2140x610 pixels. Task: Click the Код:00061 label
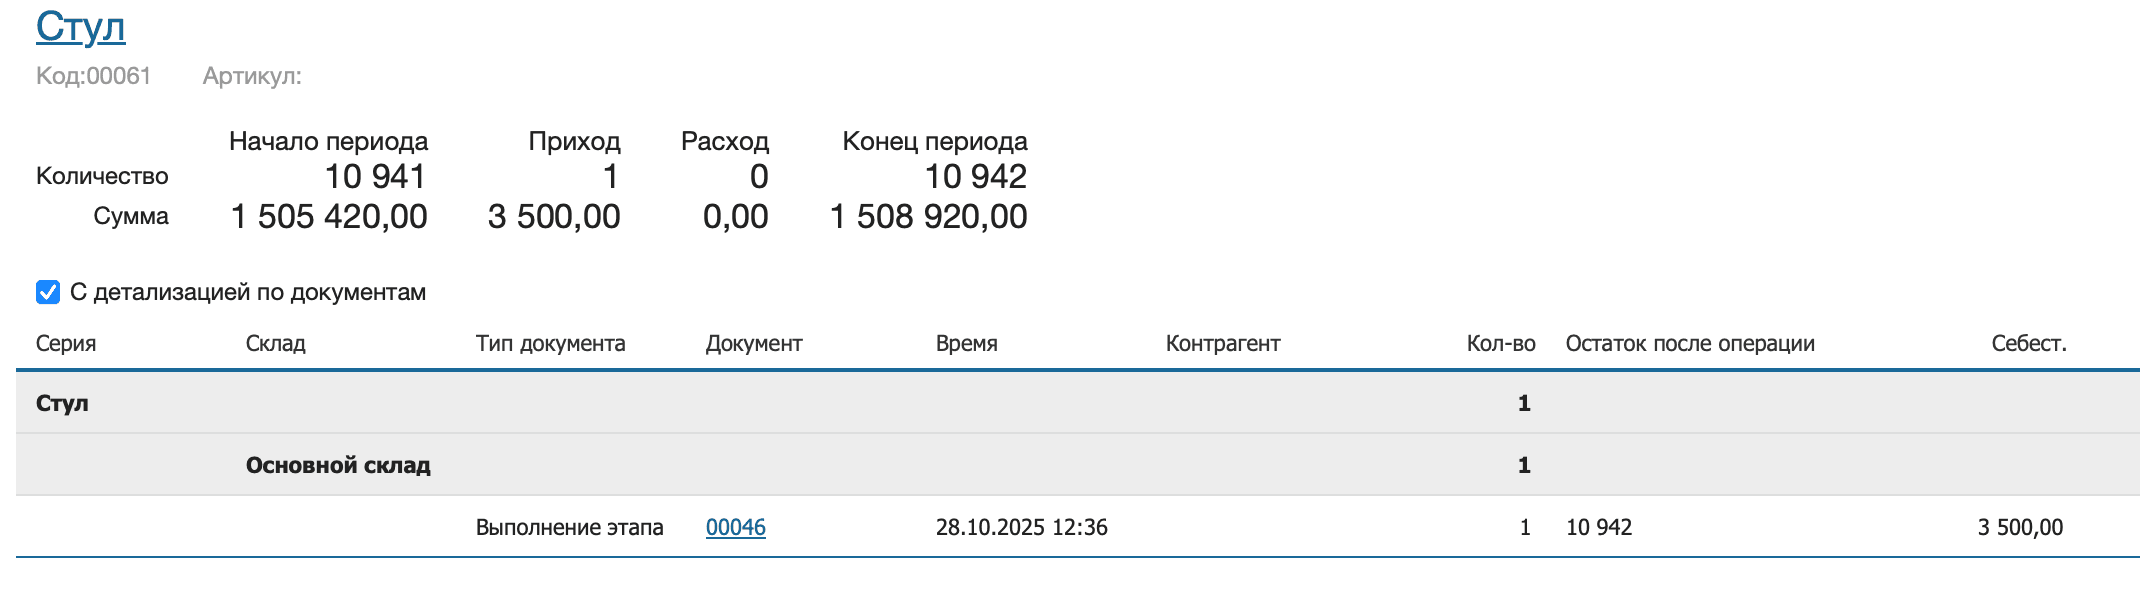pyautogui.click(x=92, y=73)
